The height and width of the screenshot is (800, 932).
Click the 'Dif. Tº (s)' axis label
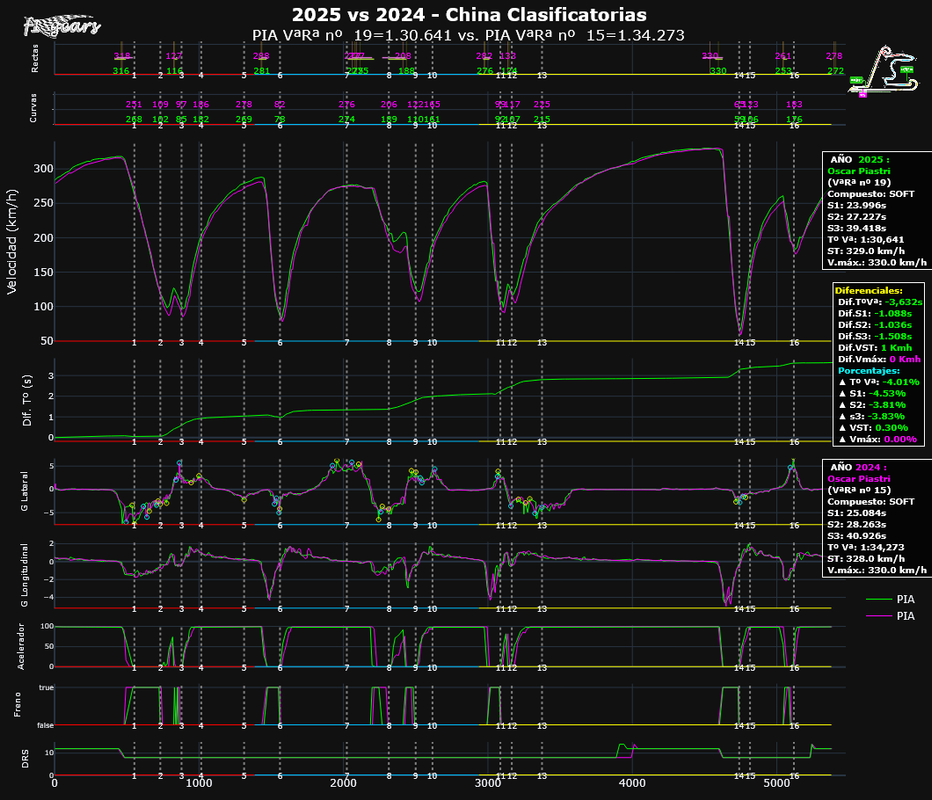pyautogui.click(x=27, y=400)
